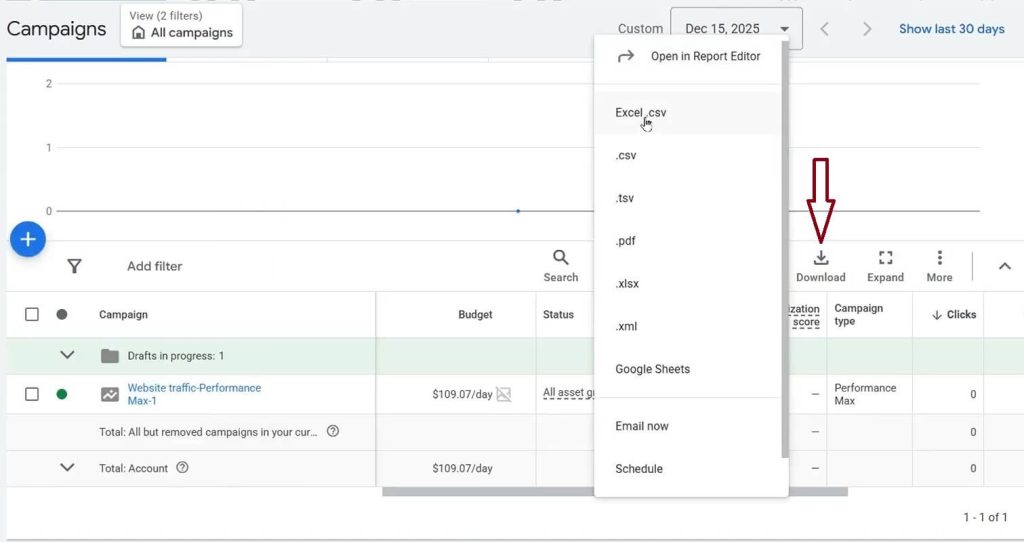1024x542 pixels.
Task: Click budget shared icon next to $109.07/day
Action: click(x=504, y=394)
